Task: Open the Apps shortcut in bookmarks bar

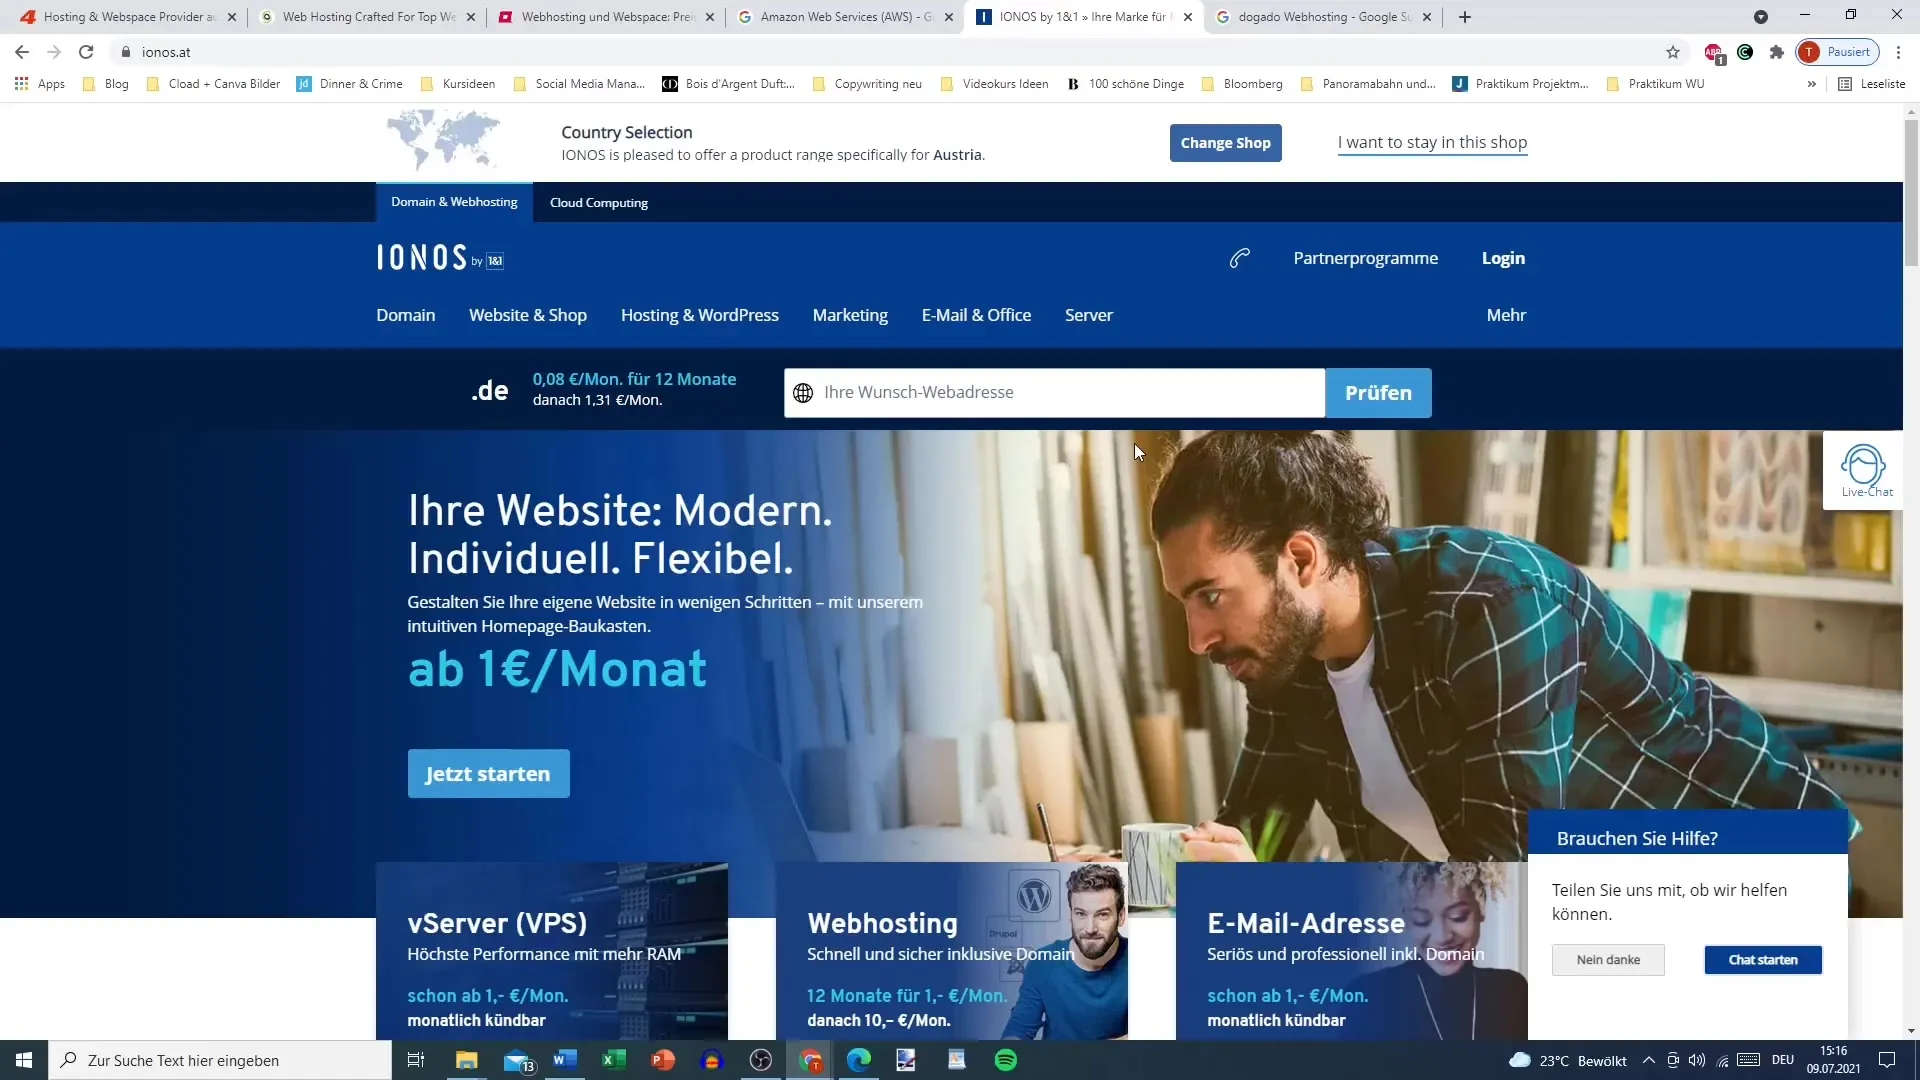Action: (40, 84)
